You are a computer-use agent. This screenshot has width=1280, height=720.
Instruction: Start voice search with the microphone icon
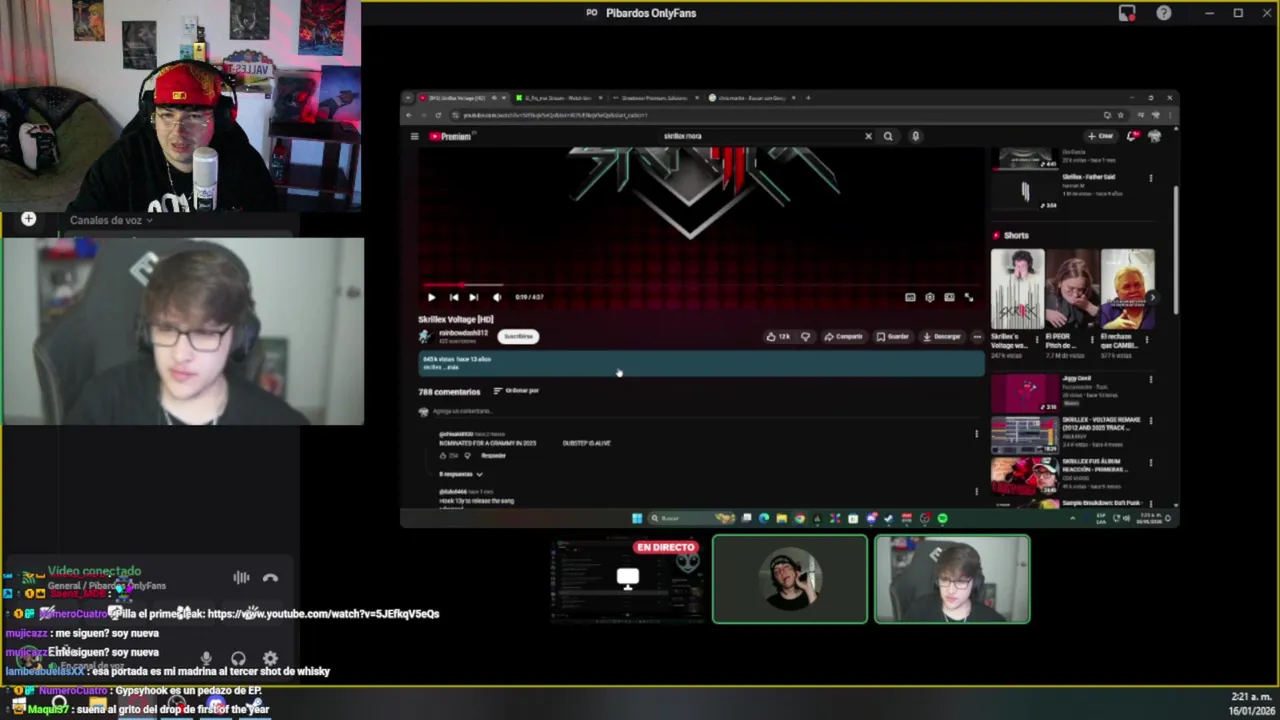coord(915,136)
